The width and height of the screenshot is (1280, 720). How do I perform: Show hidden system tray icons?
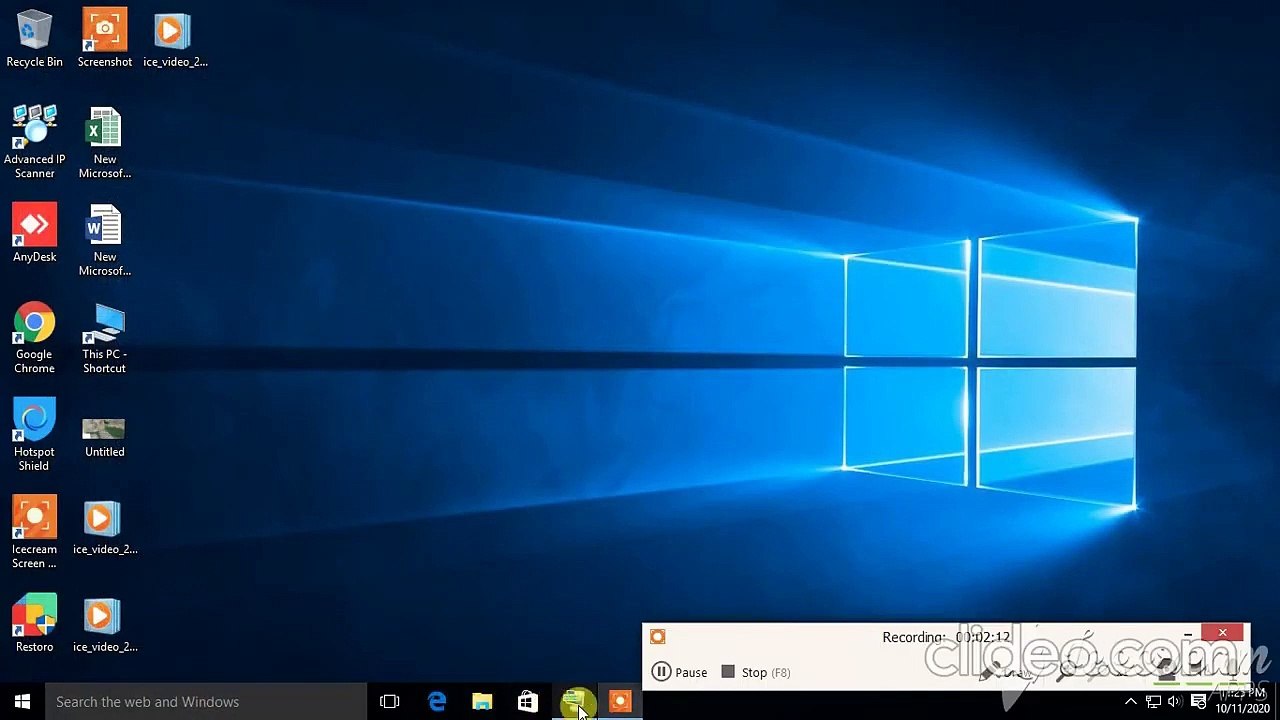(1131, 701)
